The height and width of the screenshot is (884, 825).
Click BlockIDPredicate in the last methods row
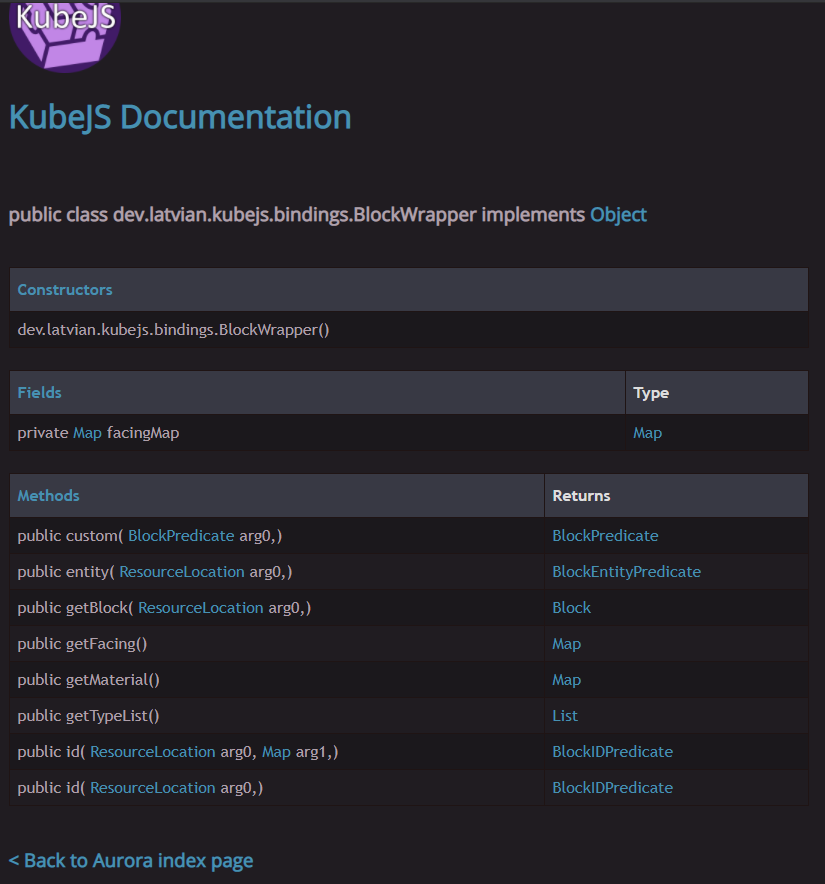tap(612, 788)
